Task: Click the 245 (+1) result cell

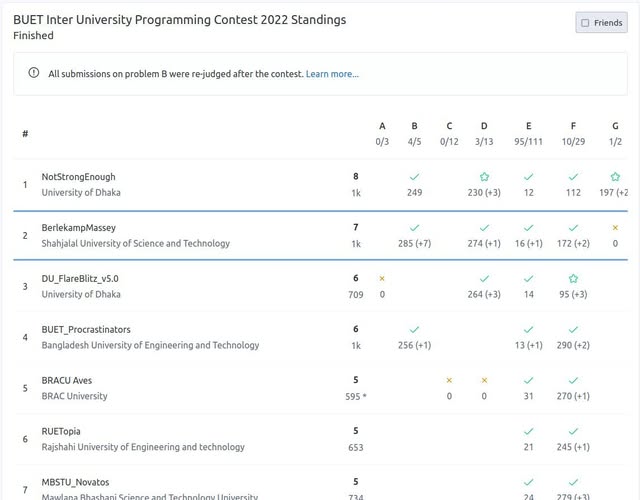Action: [x=573, y=447]
